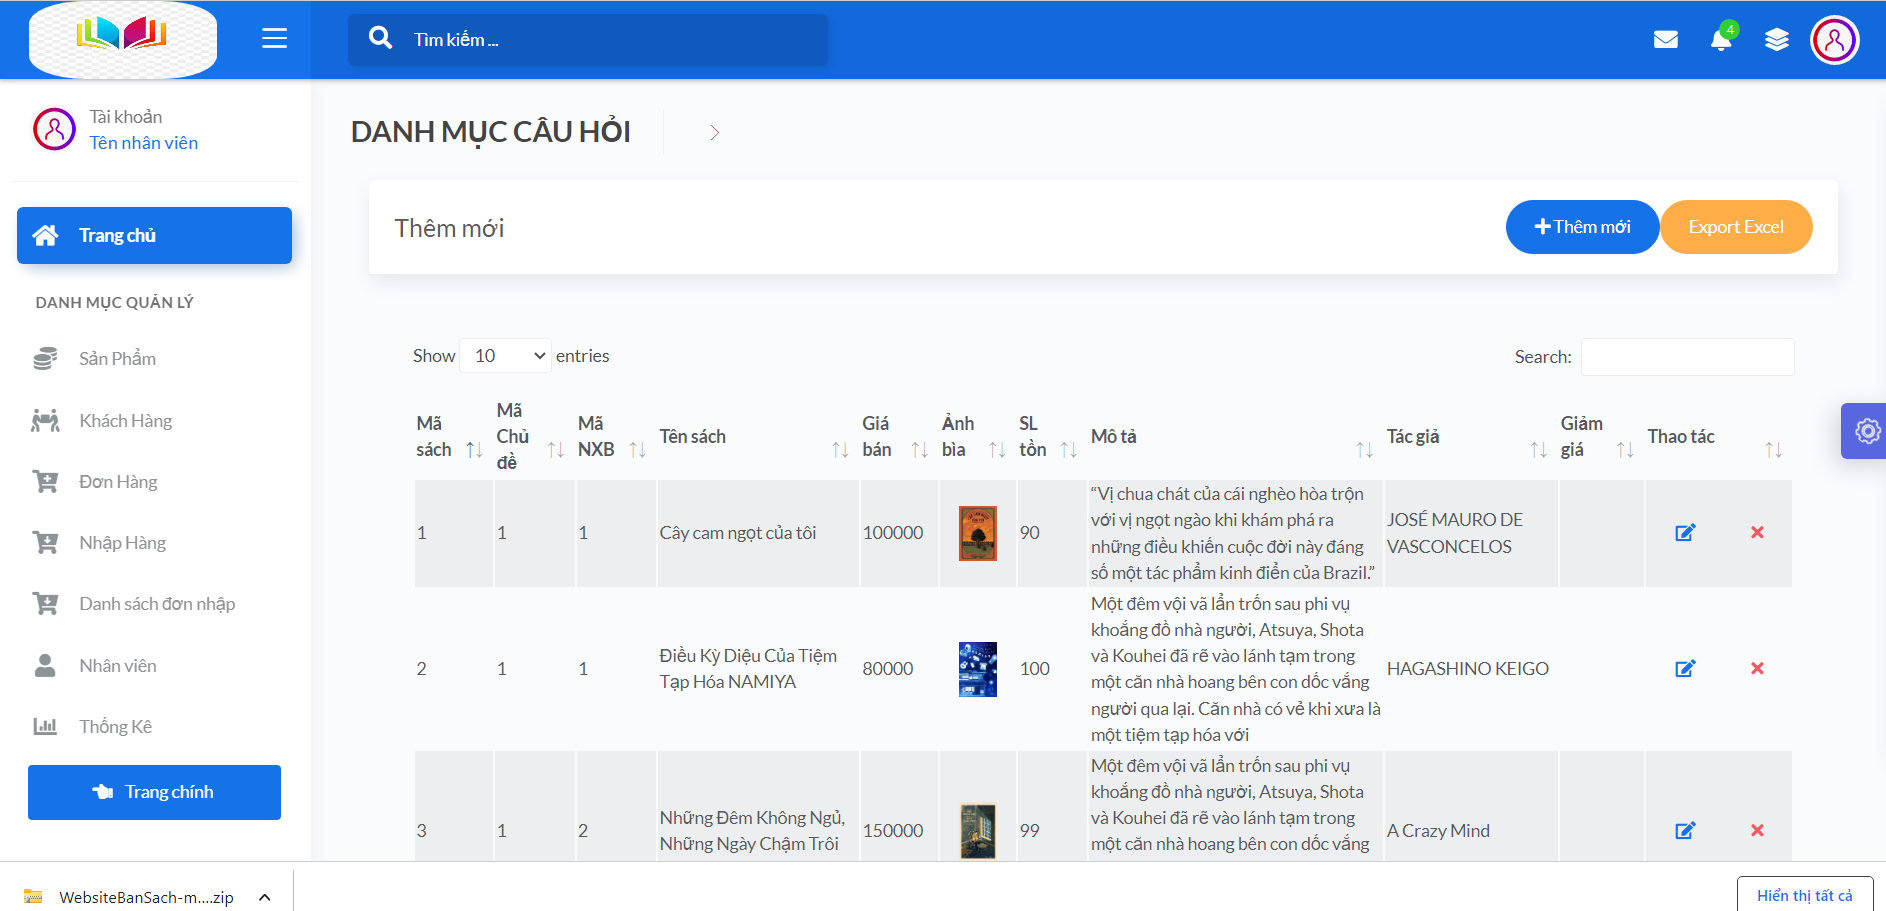Open the user profile avatar menu

(x=1835, y=40)
